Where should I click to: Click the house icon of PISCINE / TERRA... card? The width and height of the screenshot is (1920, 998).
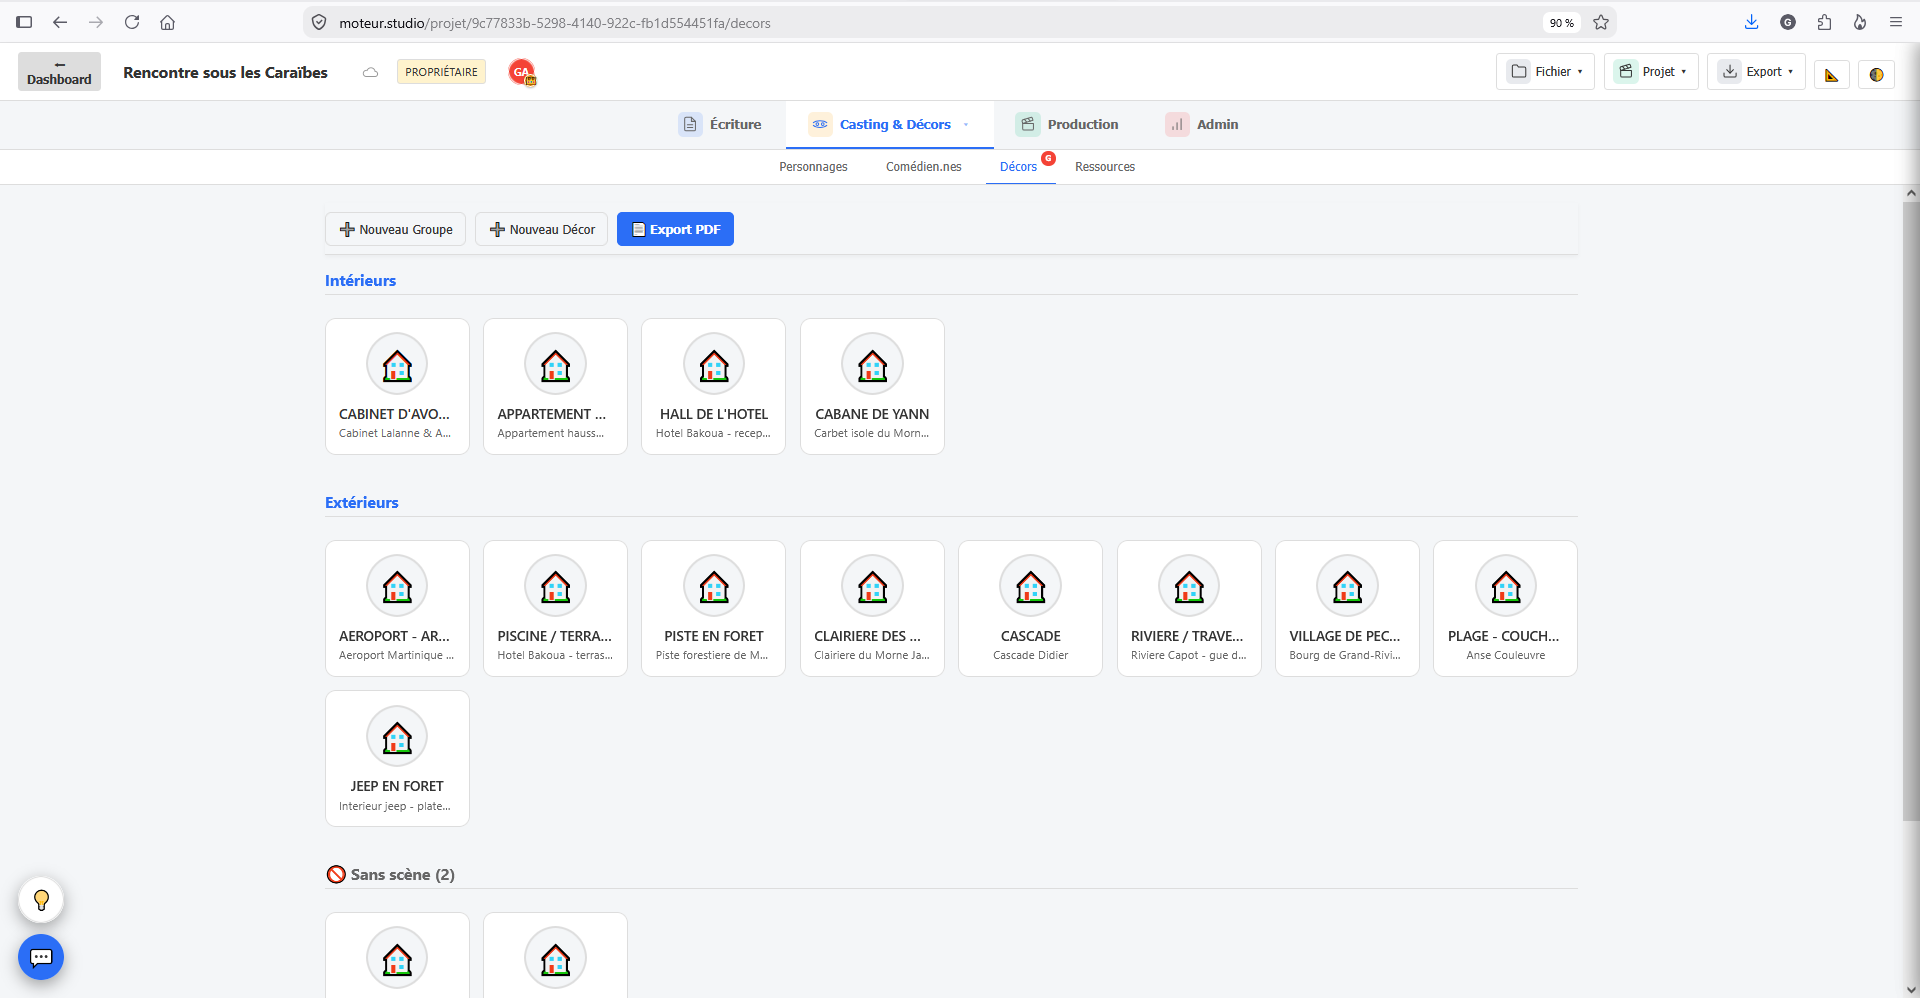coord(555,587)
